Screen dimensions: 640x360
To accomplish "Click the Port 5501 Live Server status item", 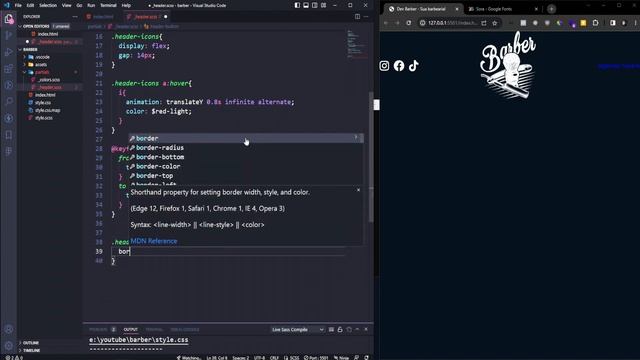I will coord(316,358).
